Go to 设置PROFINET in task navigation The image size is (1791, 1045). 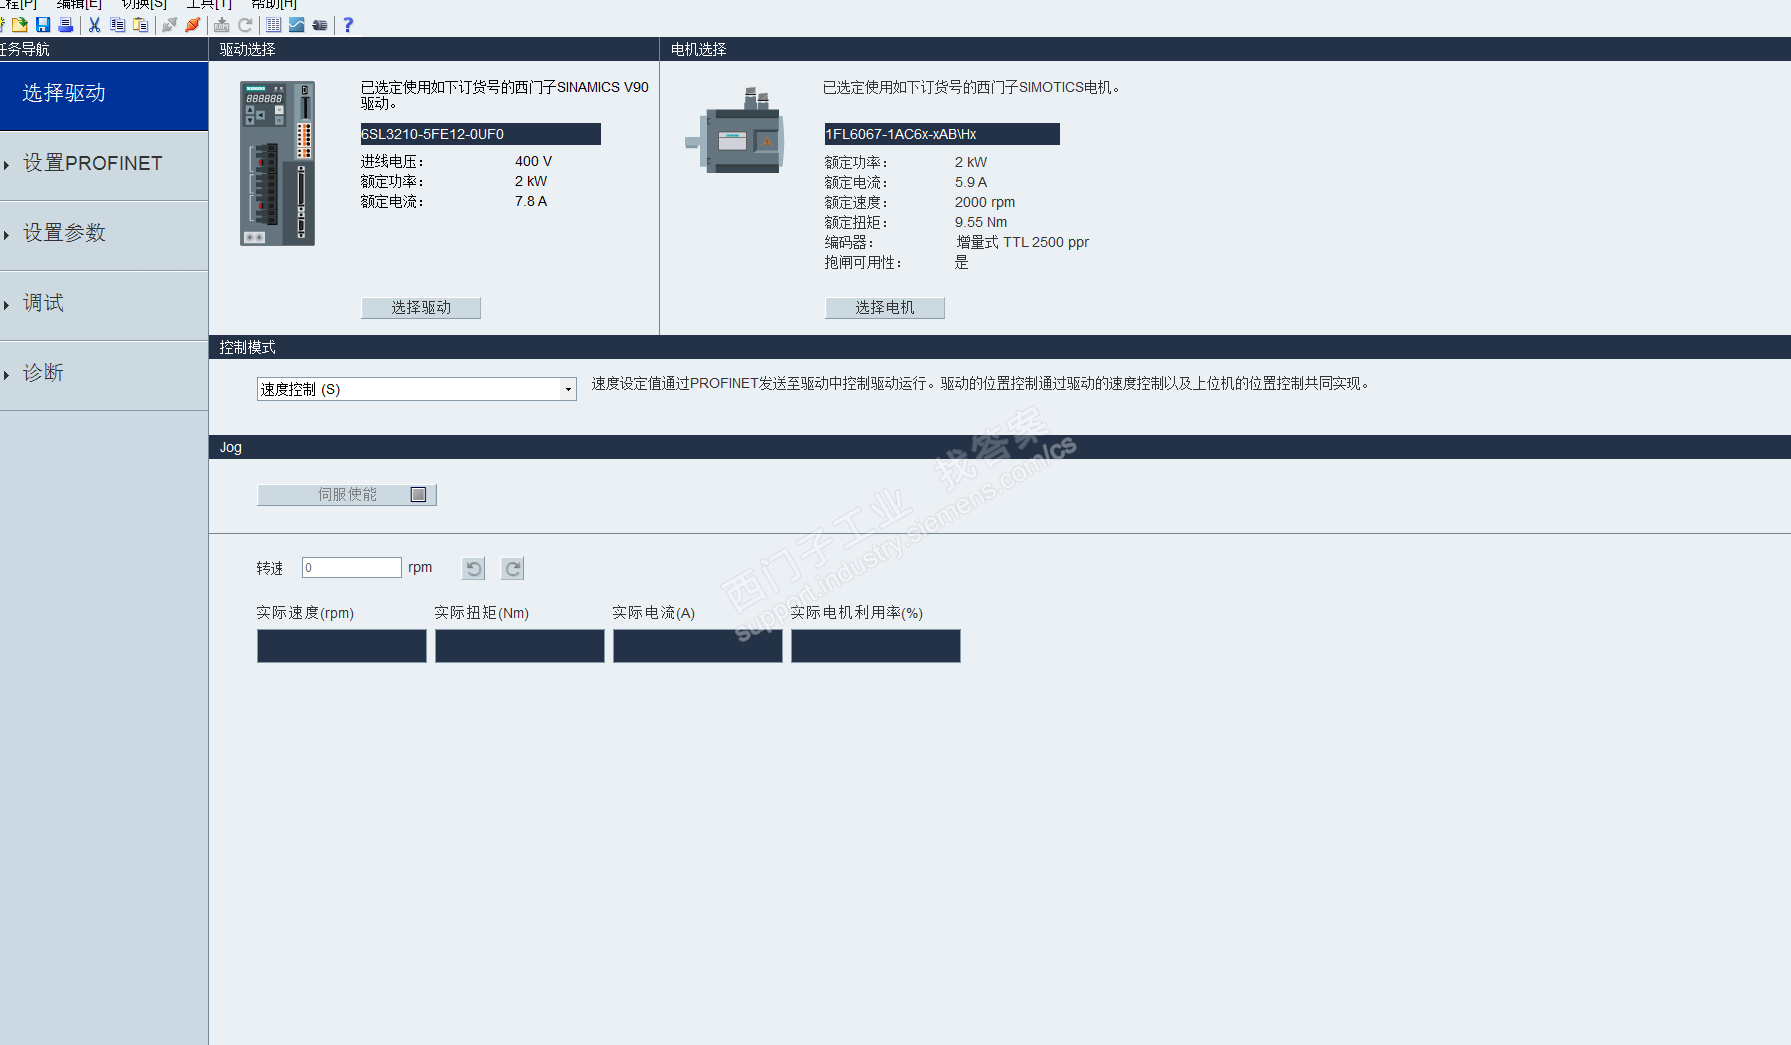pos(104,166)
